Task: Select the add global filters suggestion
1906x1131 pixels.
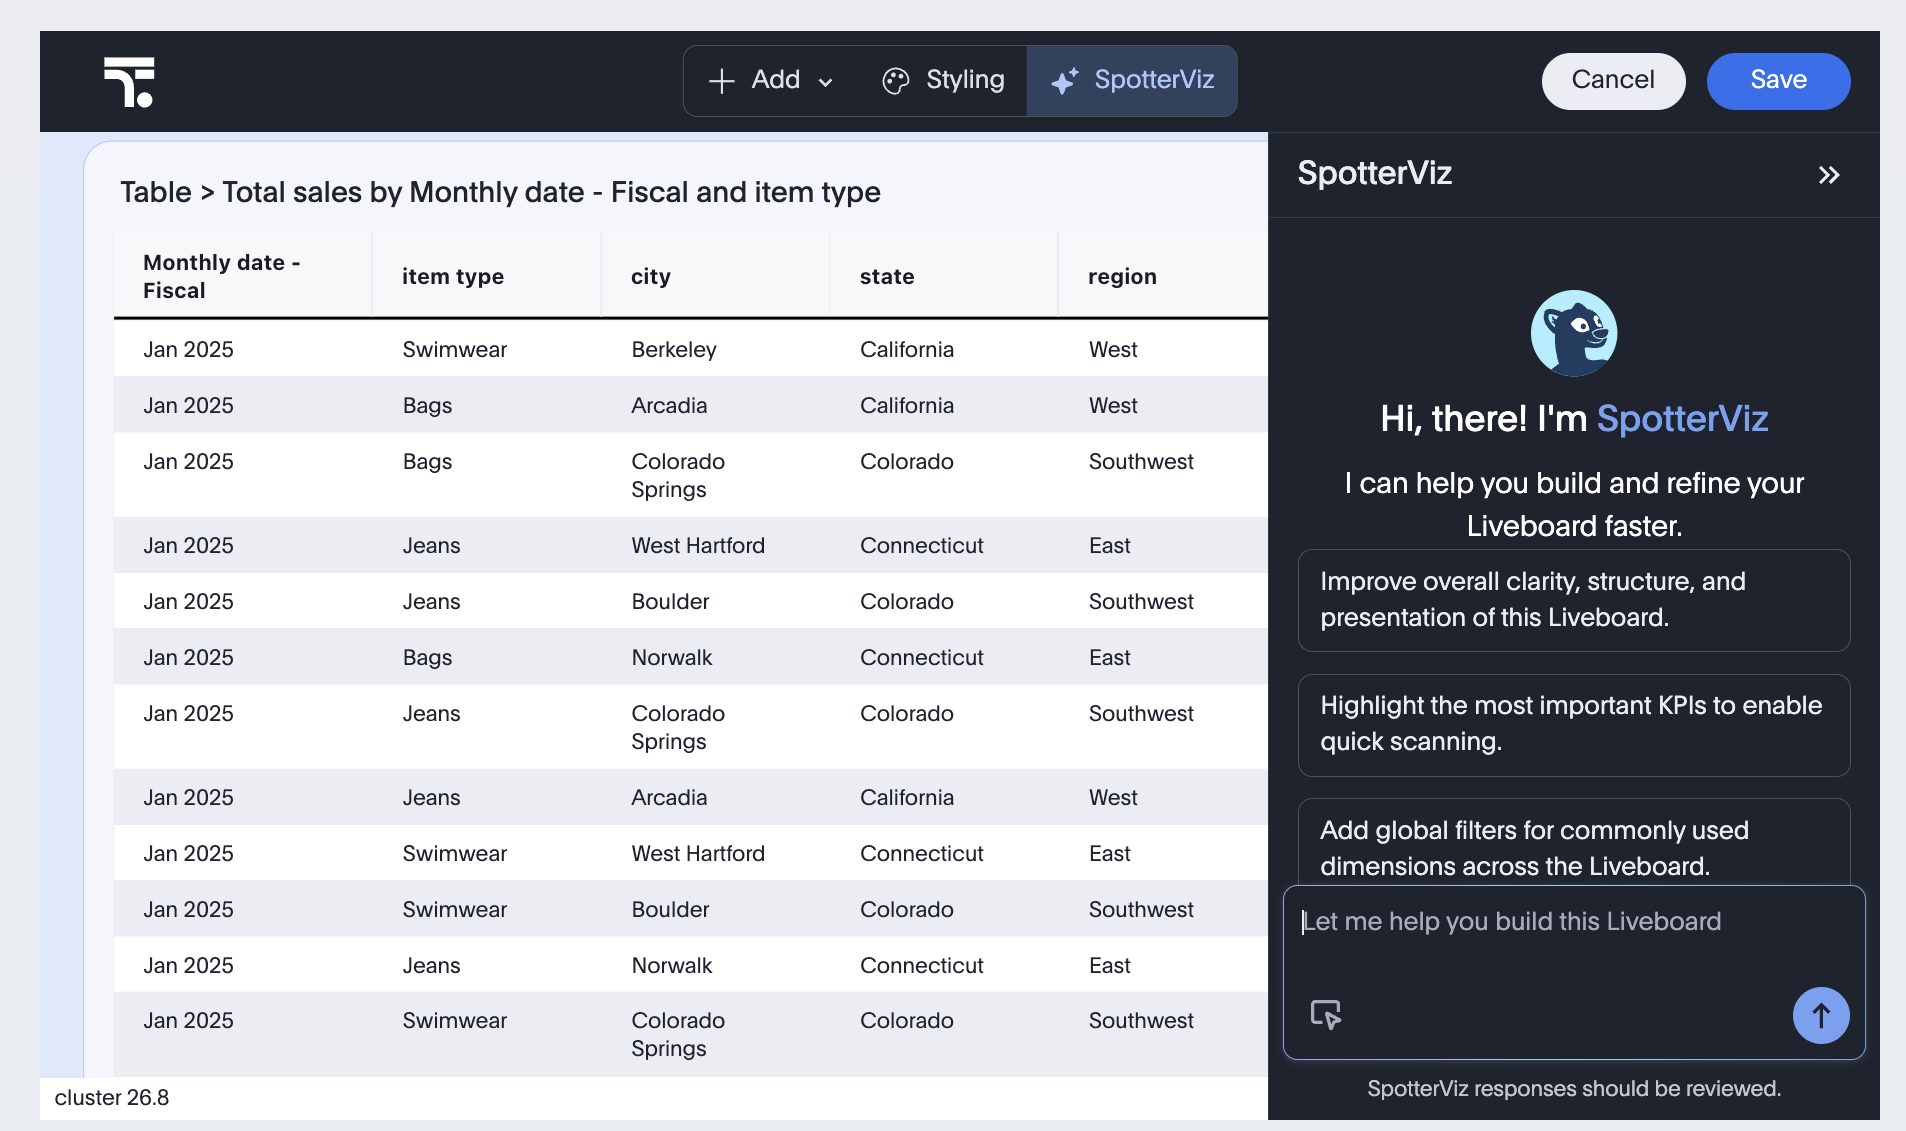Action: click(1574, 842)
